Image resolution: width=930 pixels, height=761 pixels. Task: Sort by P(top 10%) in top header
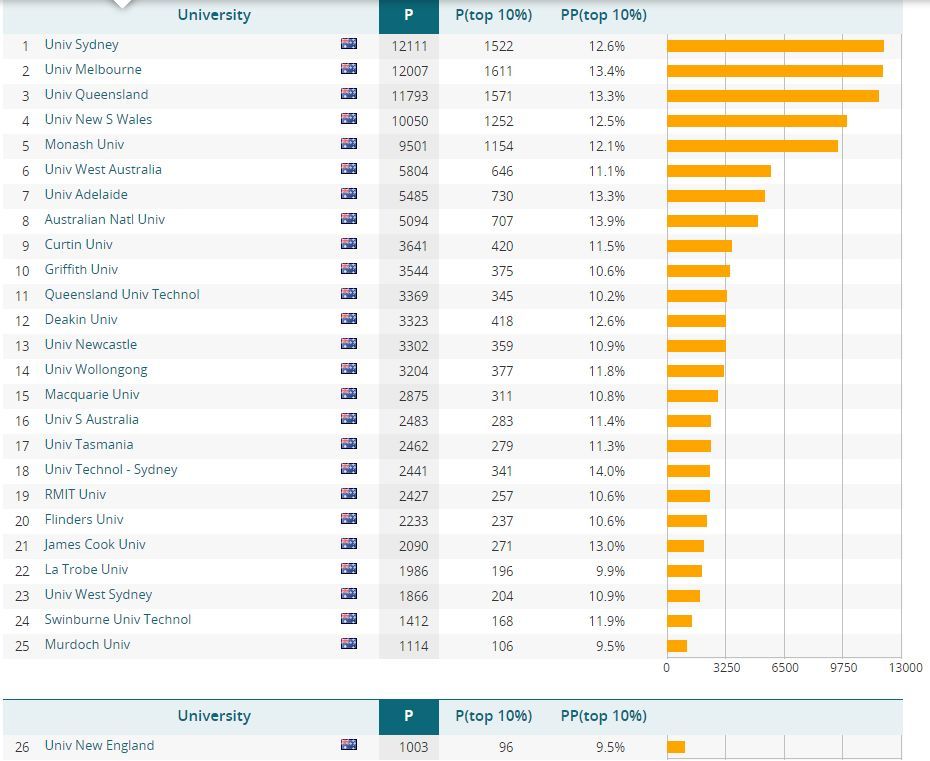pos(493,15)
